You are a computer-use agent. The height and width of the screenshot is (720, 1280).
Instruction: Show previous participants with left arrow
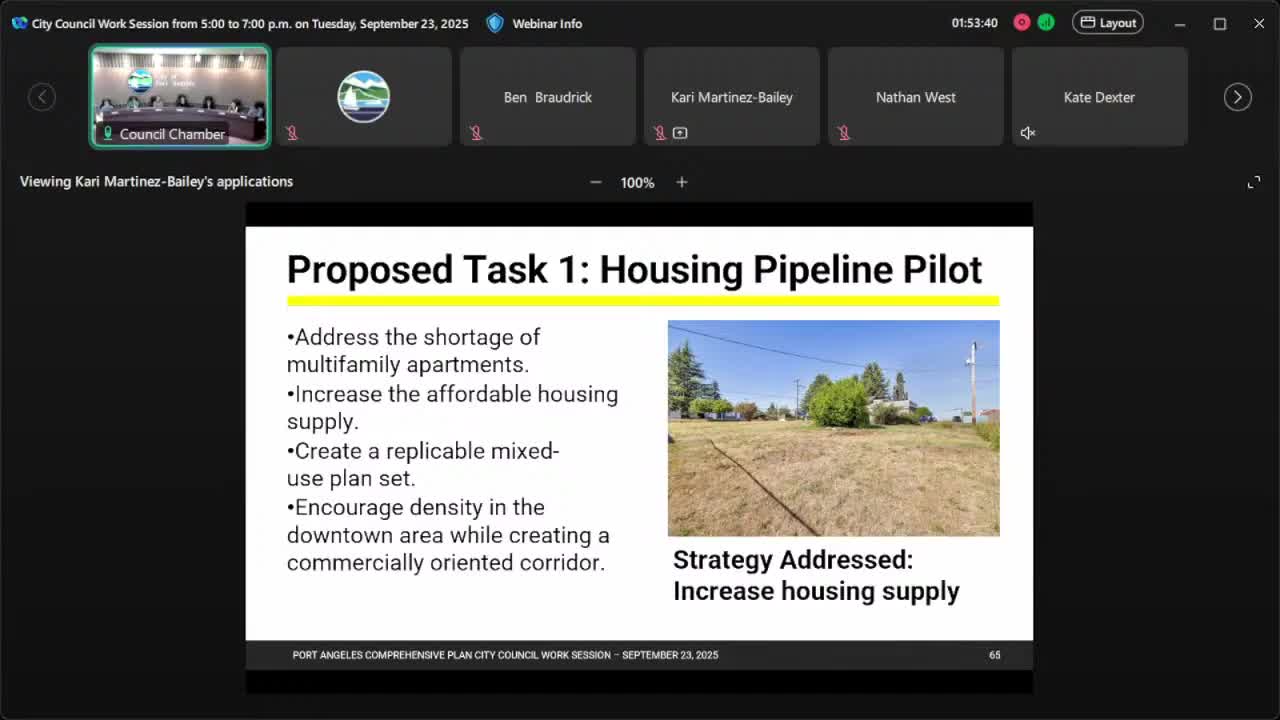pyautogui.click(x=42, y=97)
